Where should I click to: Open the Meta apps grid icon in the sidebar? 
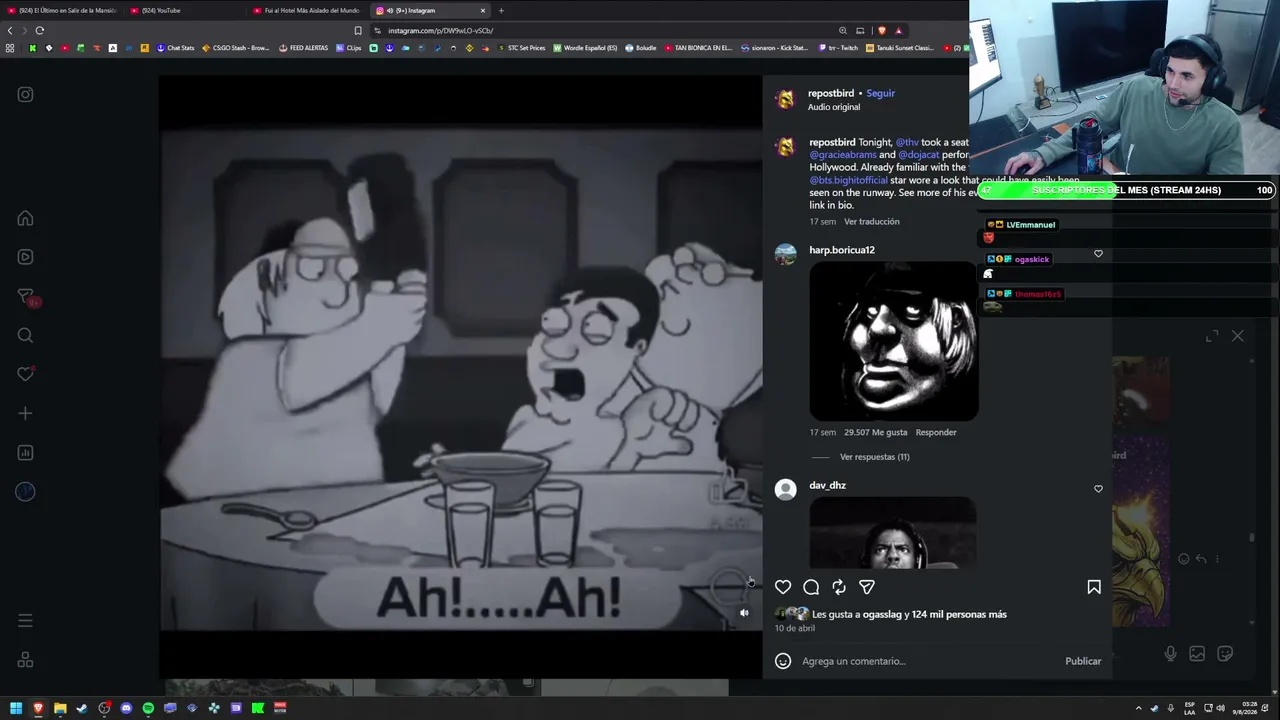point(25,660)
